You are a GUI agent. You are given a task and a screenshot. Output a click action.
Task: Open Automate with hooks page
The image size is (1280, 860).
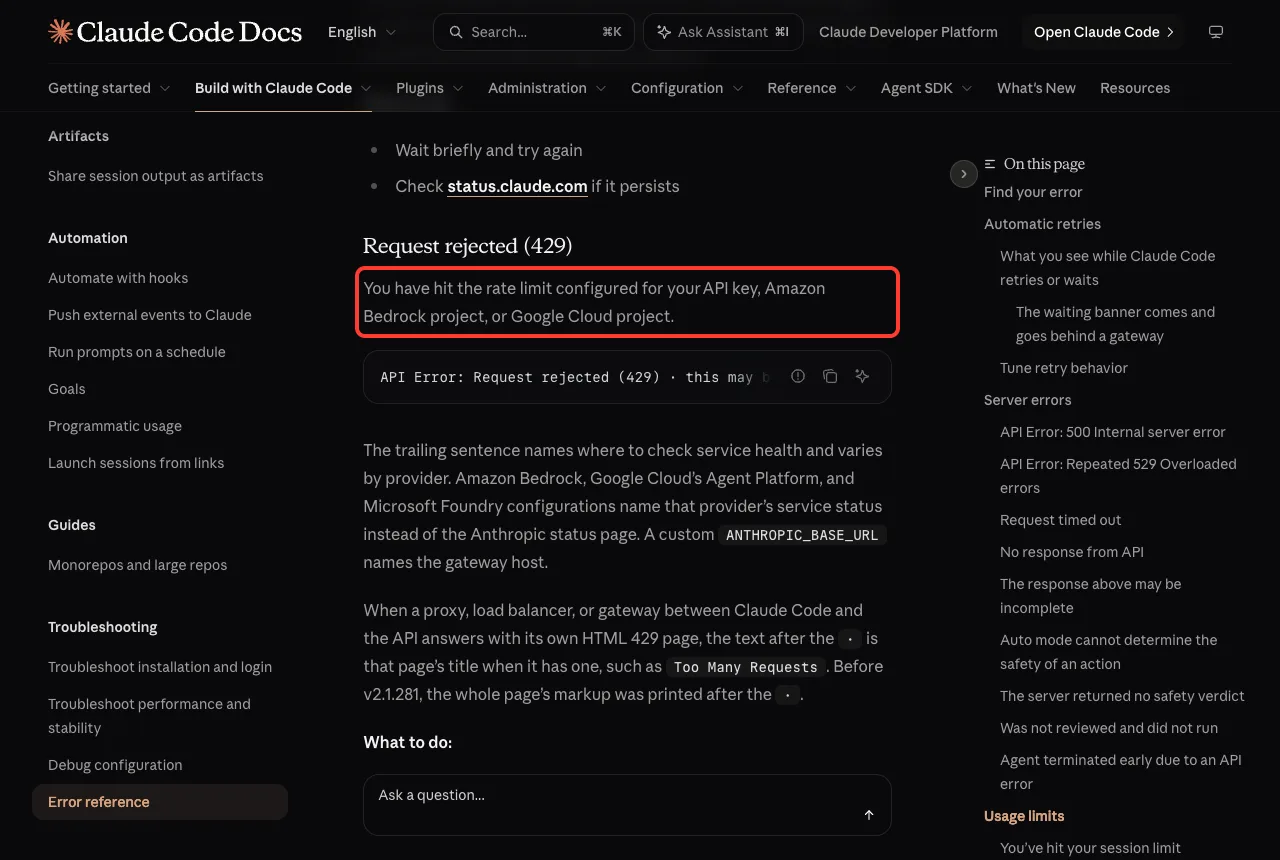pos(118,278)
